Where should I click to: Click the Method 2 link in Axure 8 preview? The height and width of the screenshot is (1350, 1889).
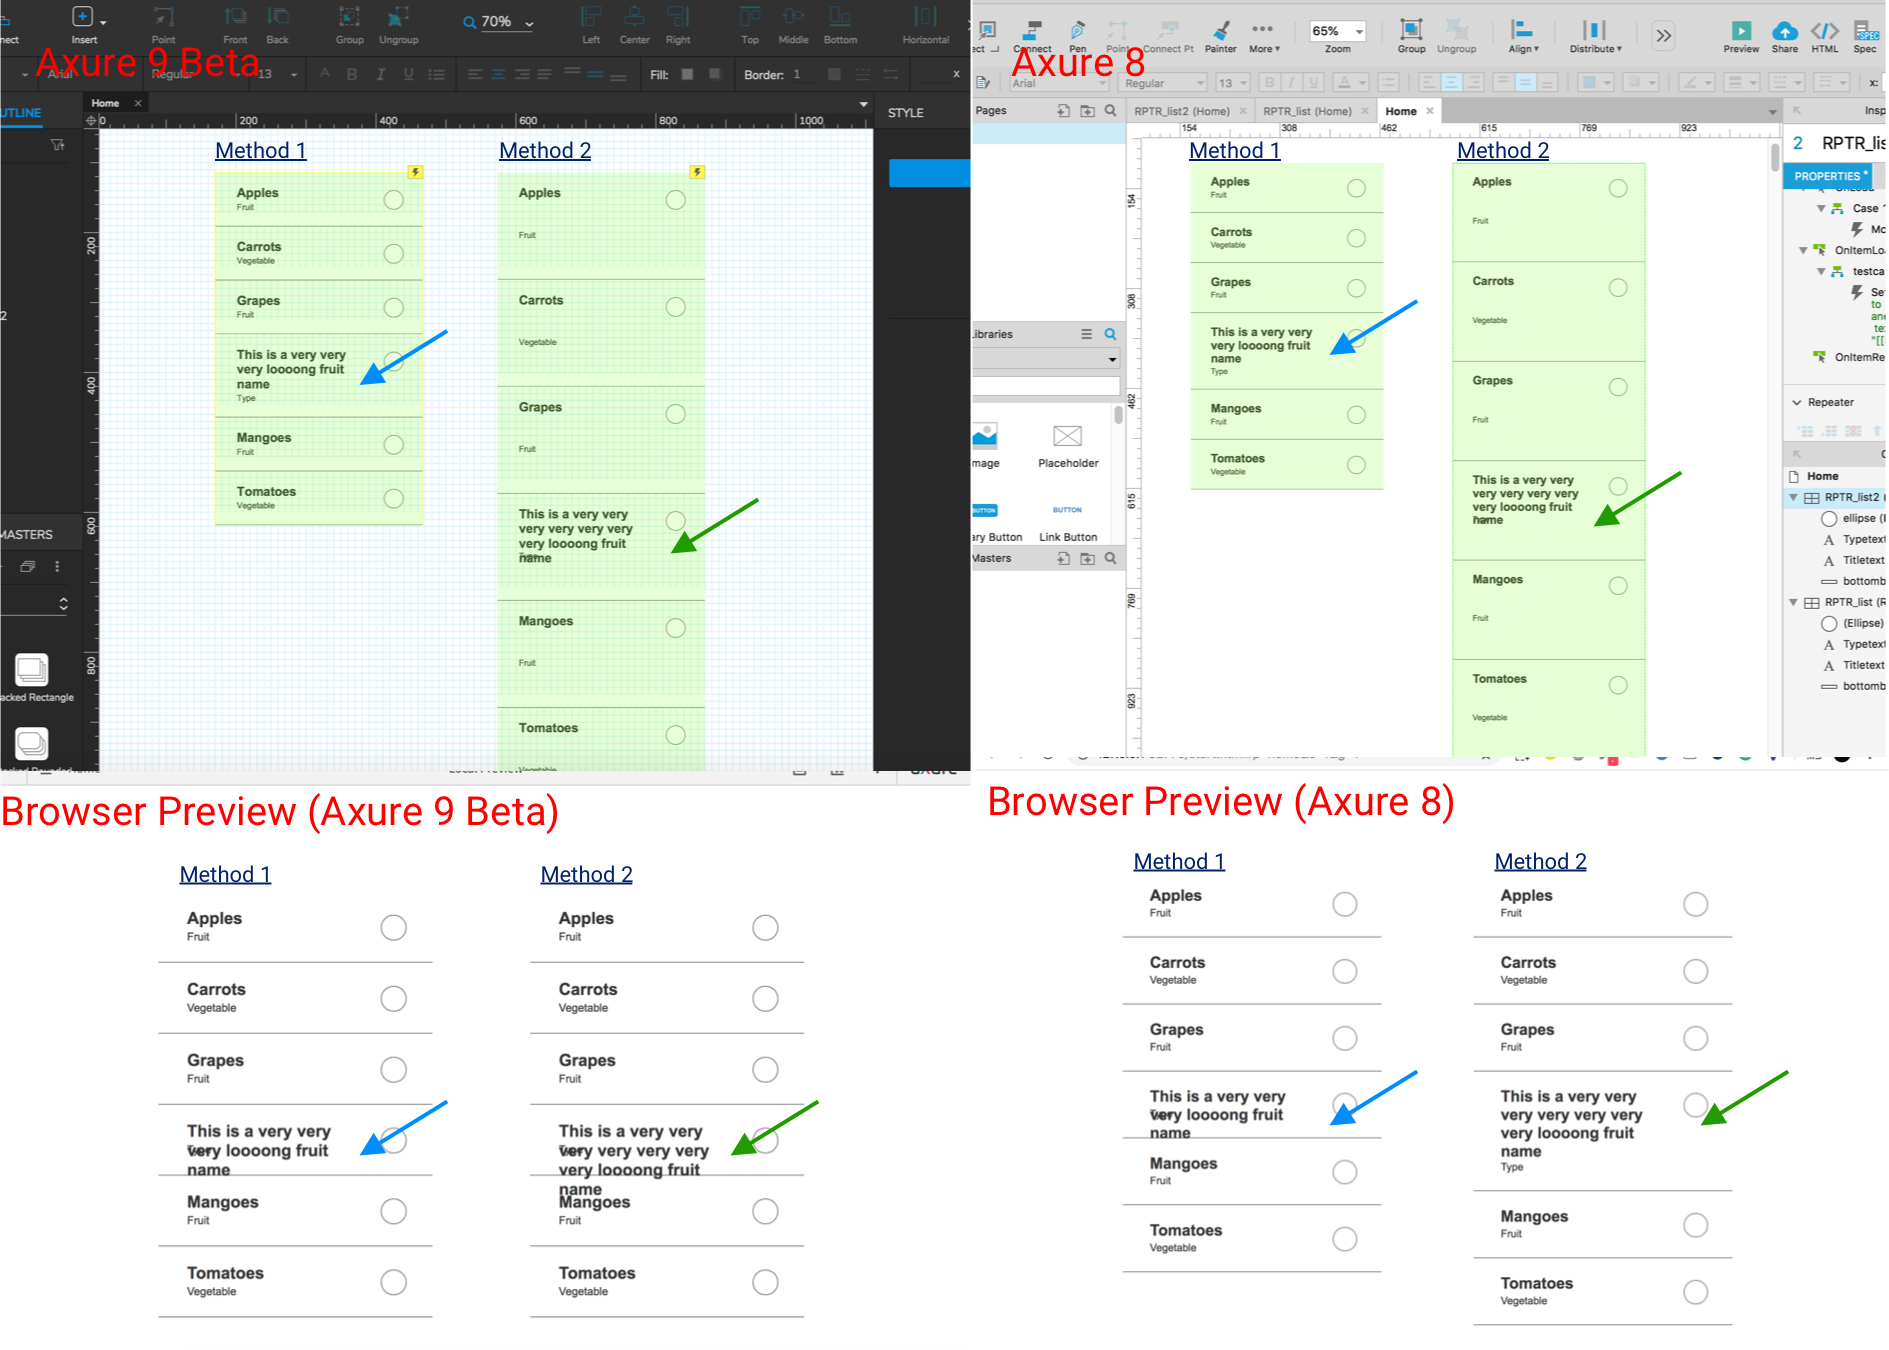(1540, 861)
